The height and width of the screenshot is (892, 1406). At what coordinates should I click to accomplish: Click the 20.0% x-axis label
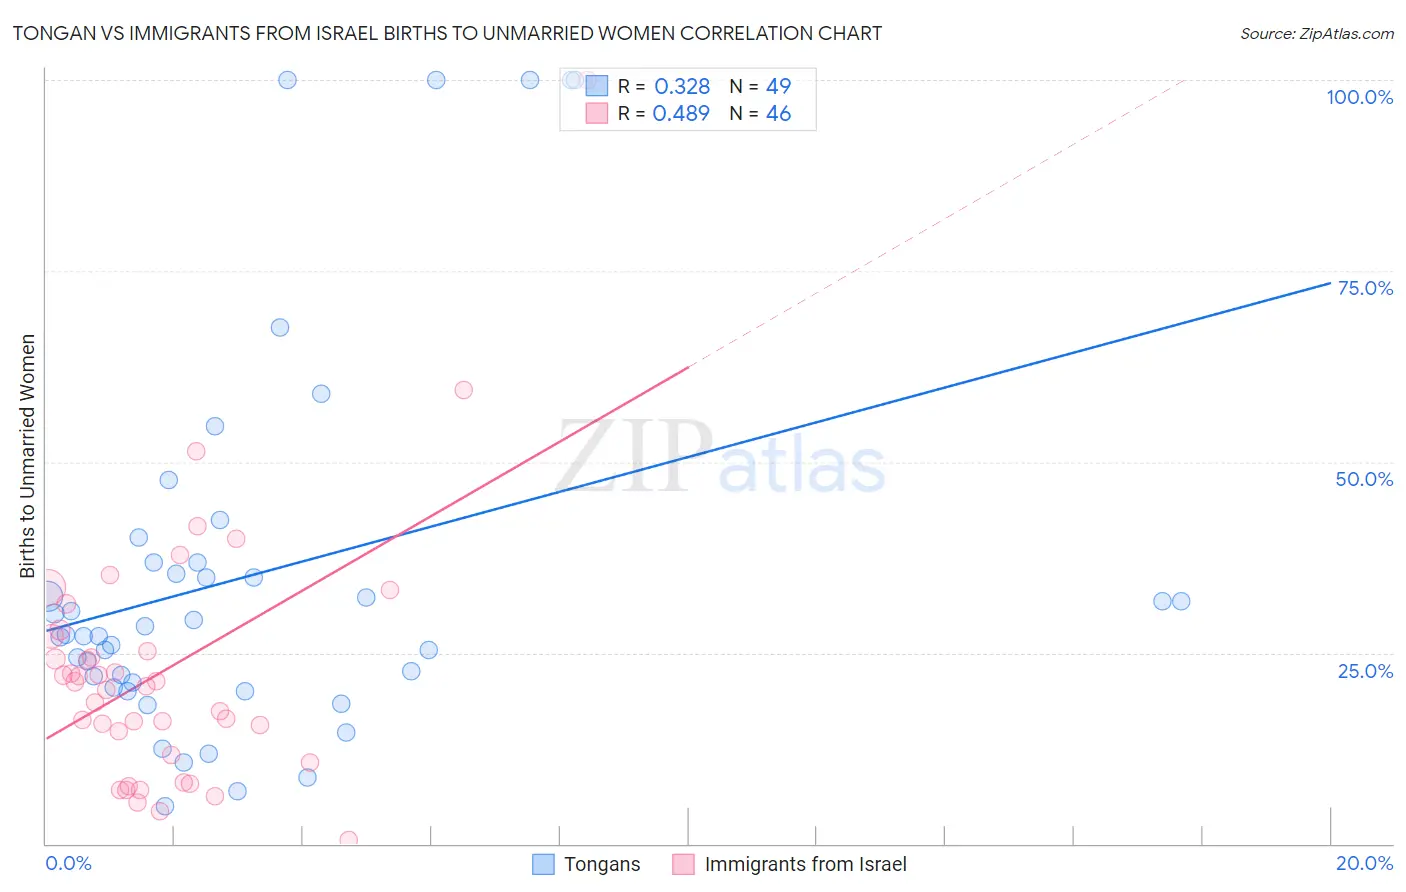pos(1364,863)
